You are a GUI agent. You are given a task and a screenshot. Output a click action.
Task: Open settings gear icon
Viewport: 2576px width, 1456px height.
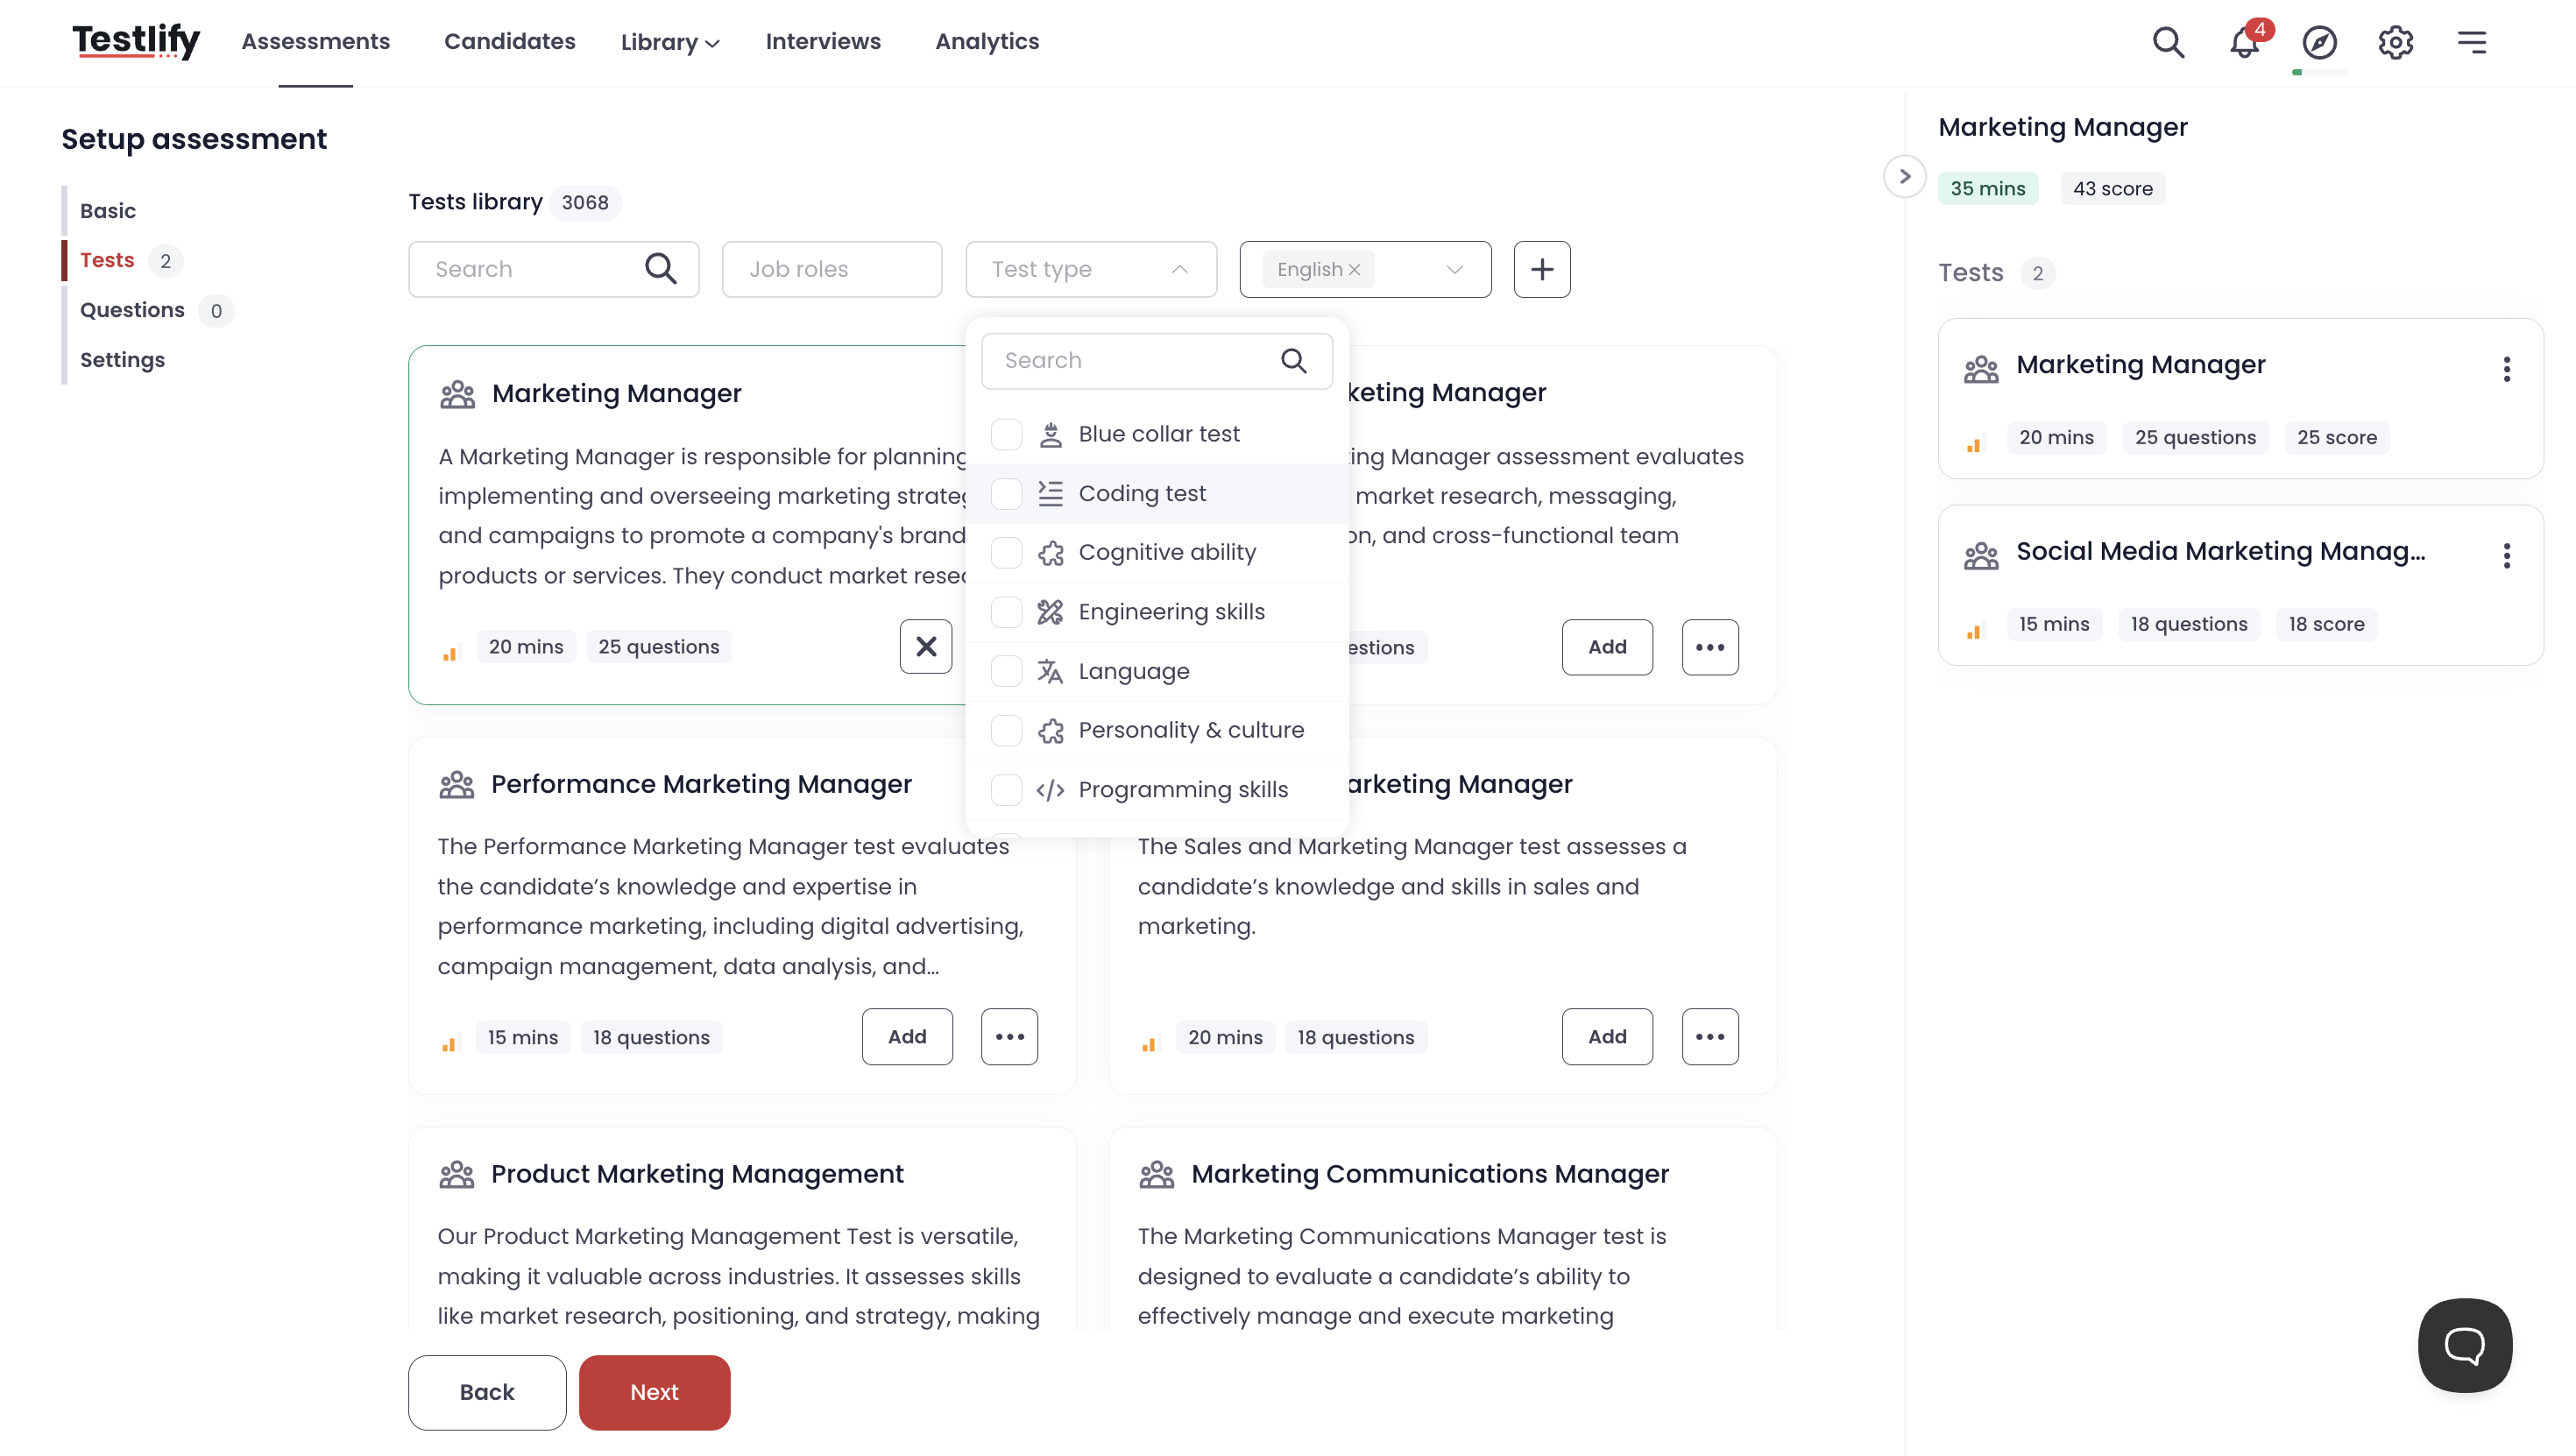2395,43
